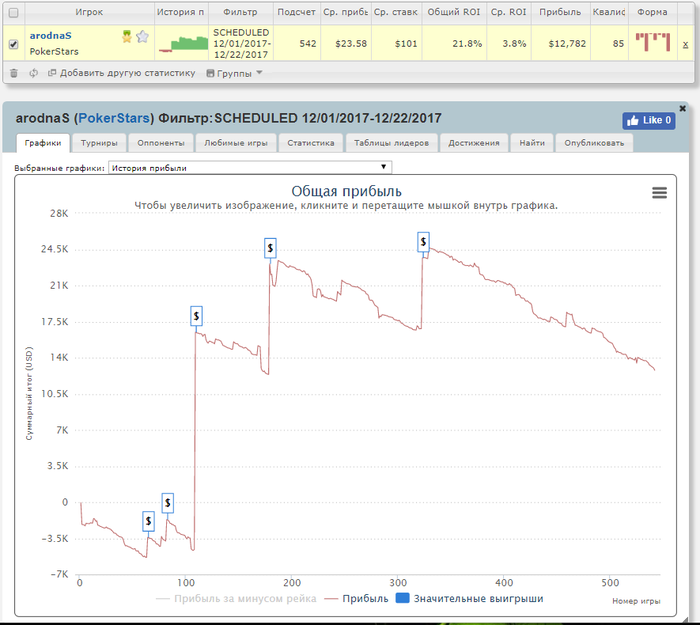
Task: Sort by the Игрок column header
Action: (x=89, y=12)
